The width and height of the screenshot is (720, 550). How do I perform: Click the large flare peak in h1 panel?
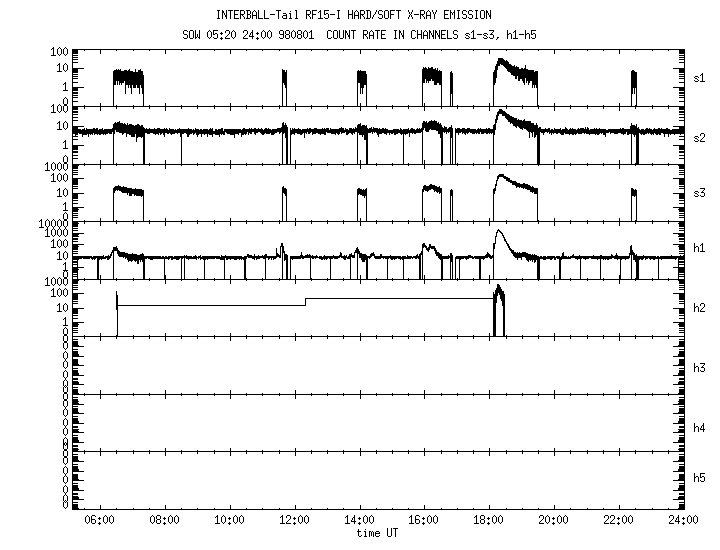click(498, 232)
